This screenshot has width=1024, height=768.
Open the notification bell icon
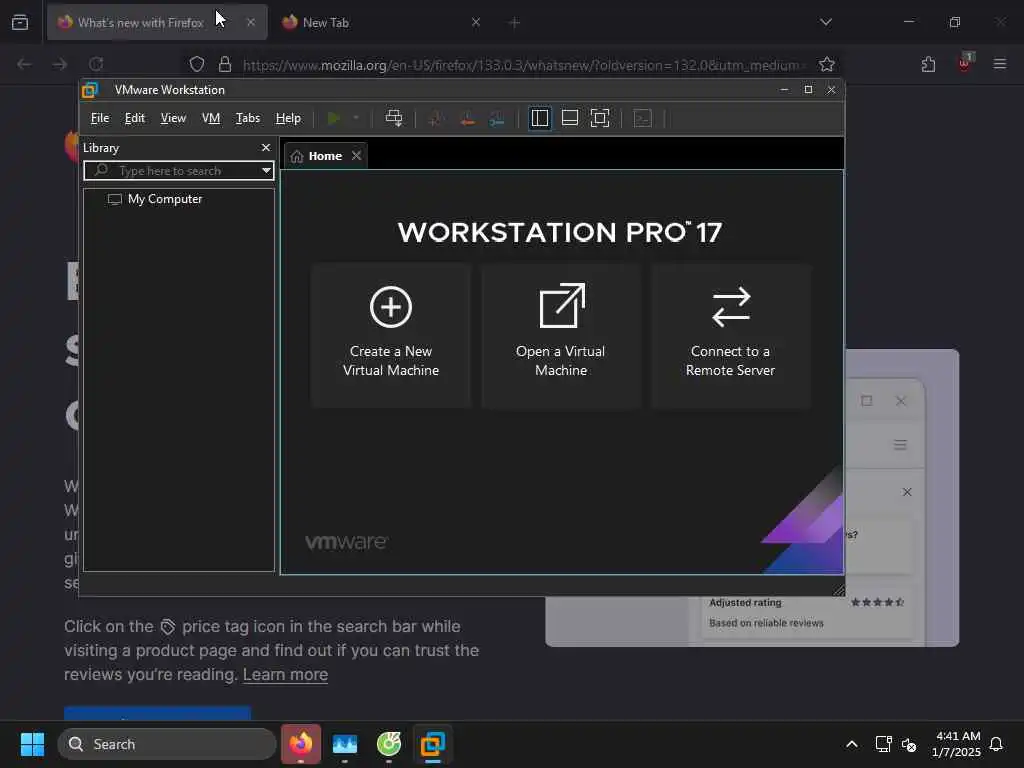[x=997, y=744]
